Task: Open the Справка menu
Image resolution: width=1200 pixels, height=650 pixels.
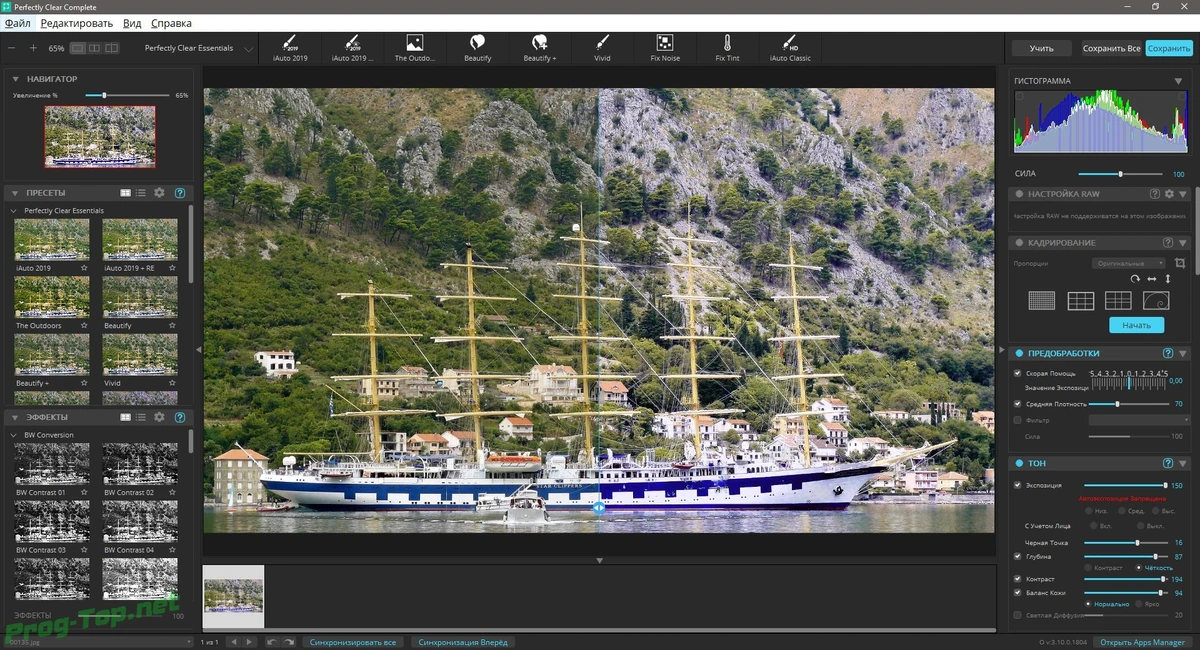Action: click(x=171, y=22)
